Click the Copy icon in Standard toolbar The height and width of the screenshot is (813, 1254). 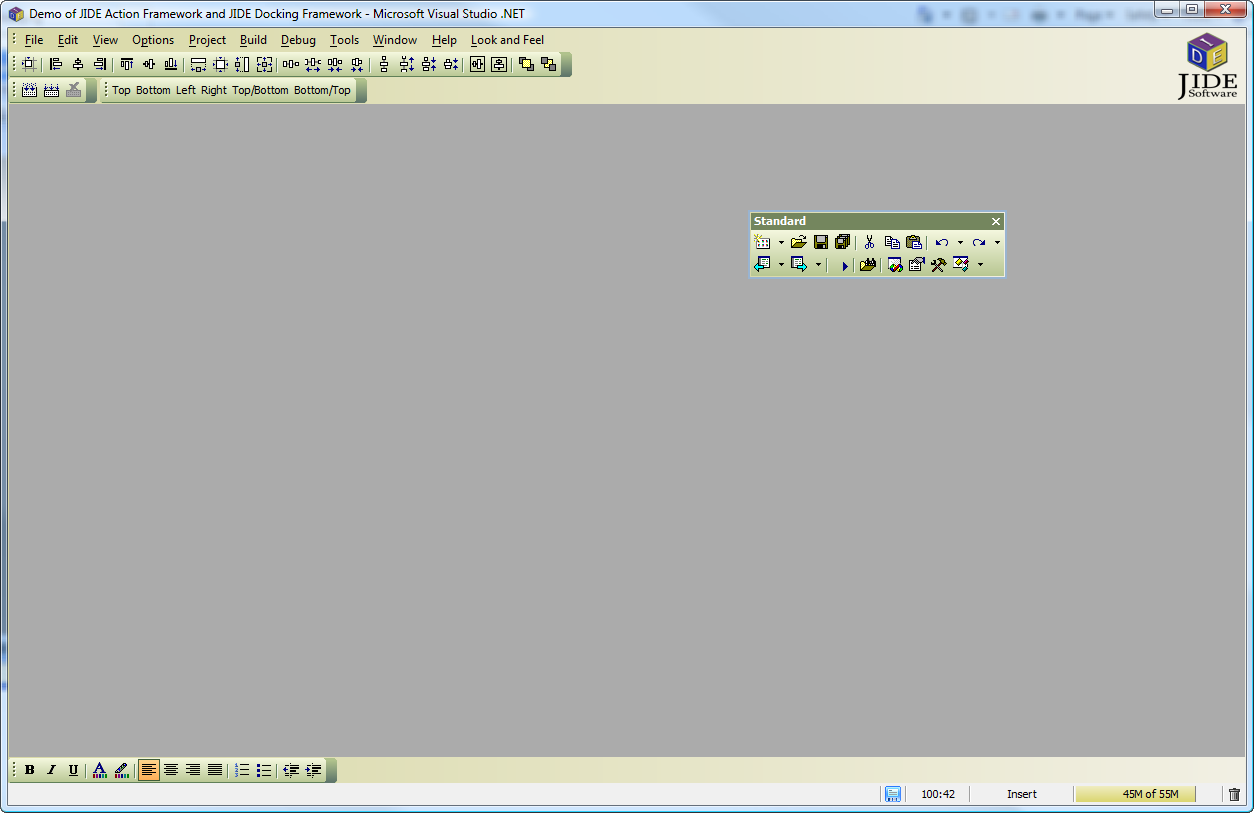[x=892, y=242]
